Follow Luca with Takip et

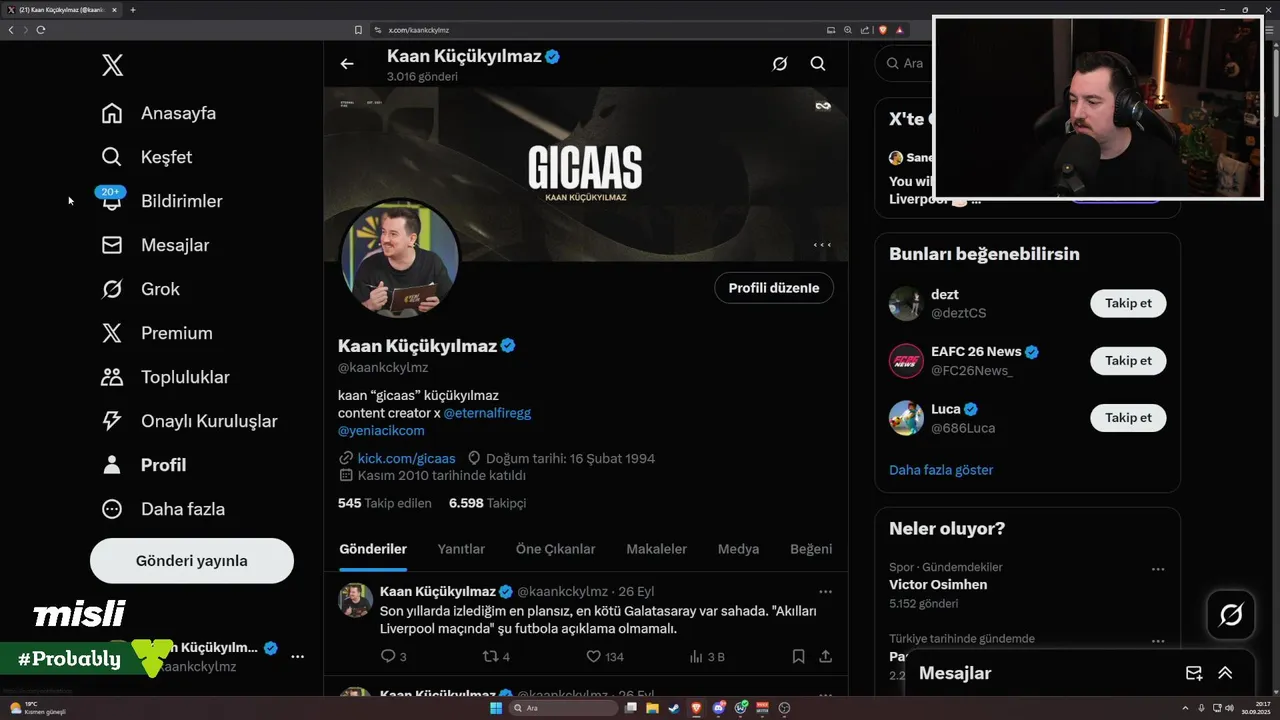tap(1128, 417)
